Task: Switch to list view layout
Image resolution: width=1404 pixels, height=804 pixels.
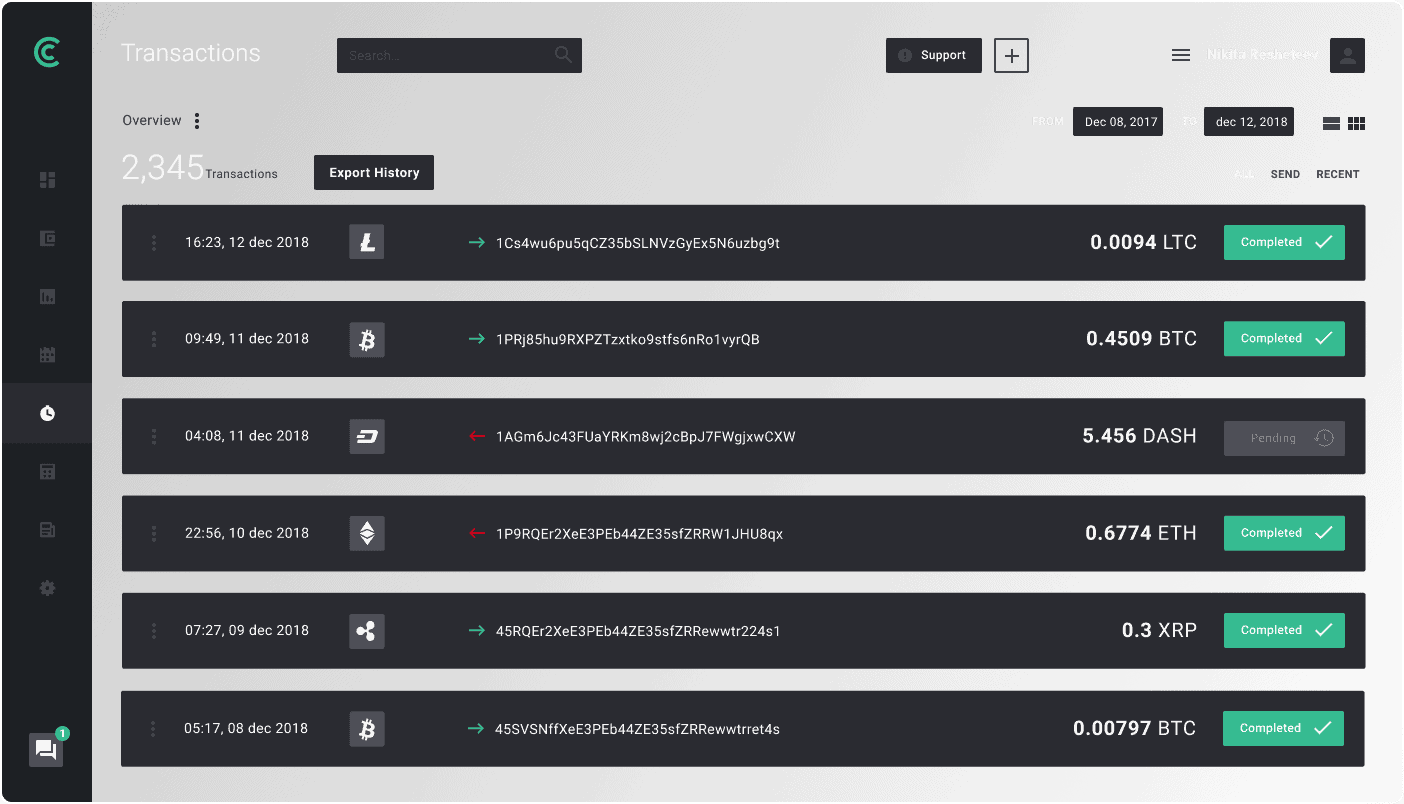Action: 1331,123
